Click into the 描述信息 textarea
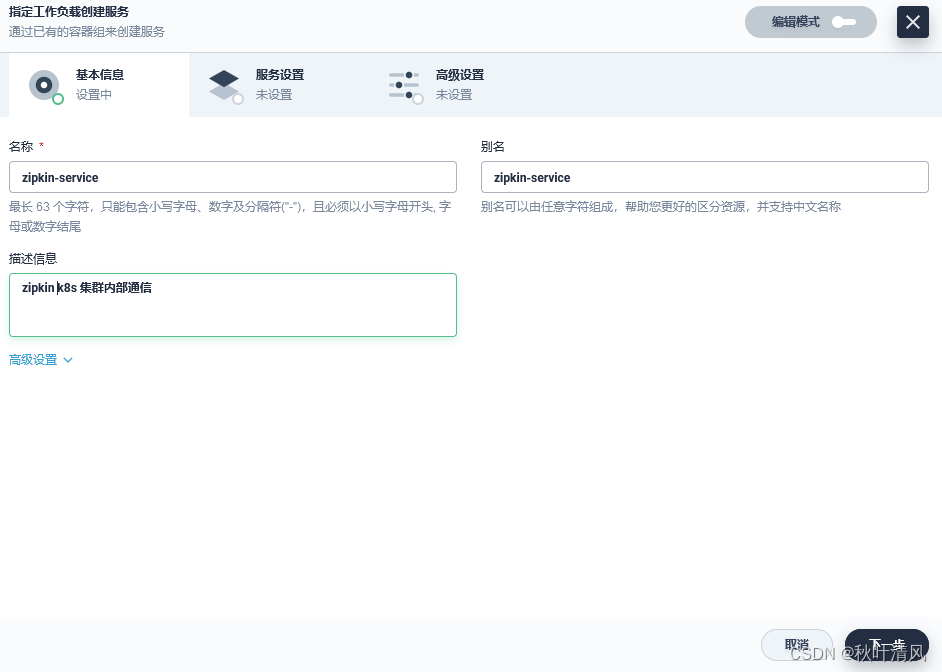942x672 pixels. (x=232, y=305)
